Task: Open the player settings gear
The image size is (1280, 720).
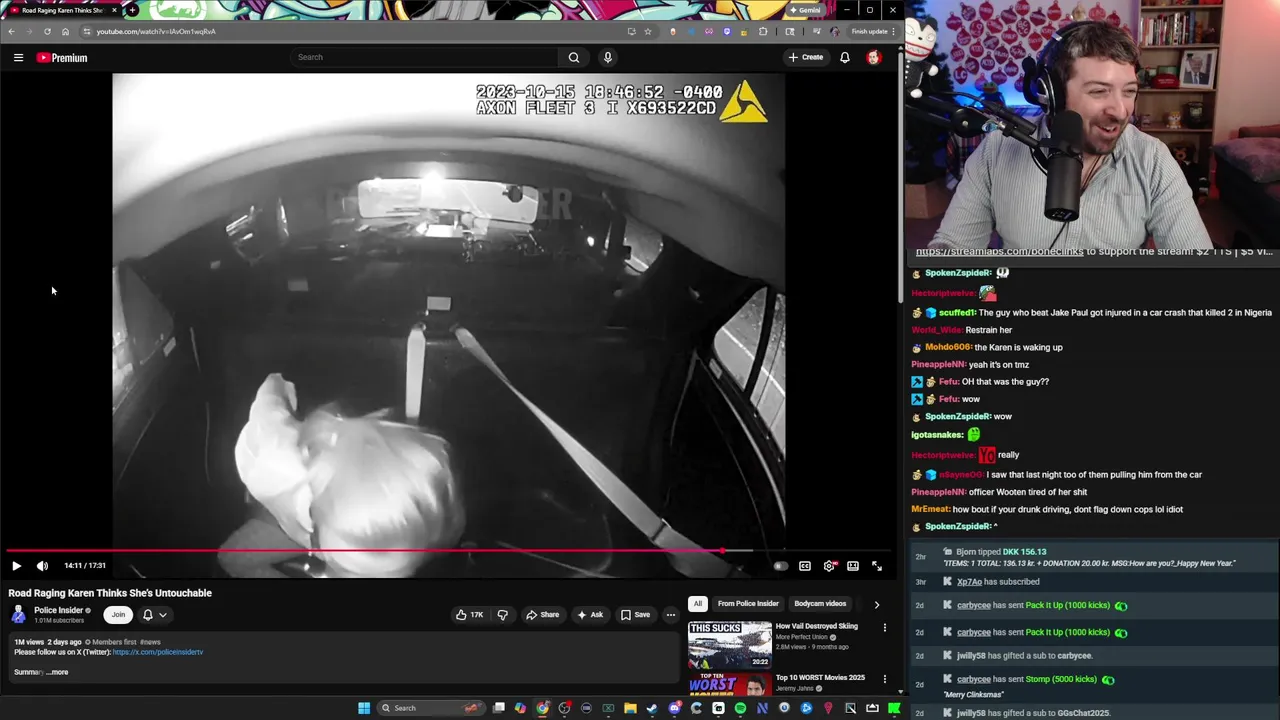Action: tap(829, 566)
